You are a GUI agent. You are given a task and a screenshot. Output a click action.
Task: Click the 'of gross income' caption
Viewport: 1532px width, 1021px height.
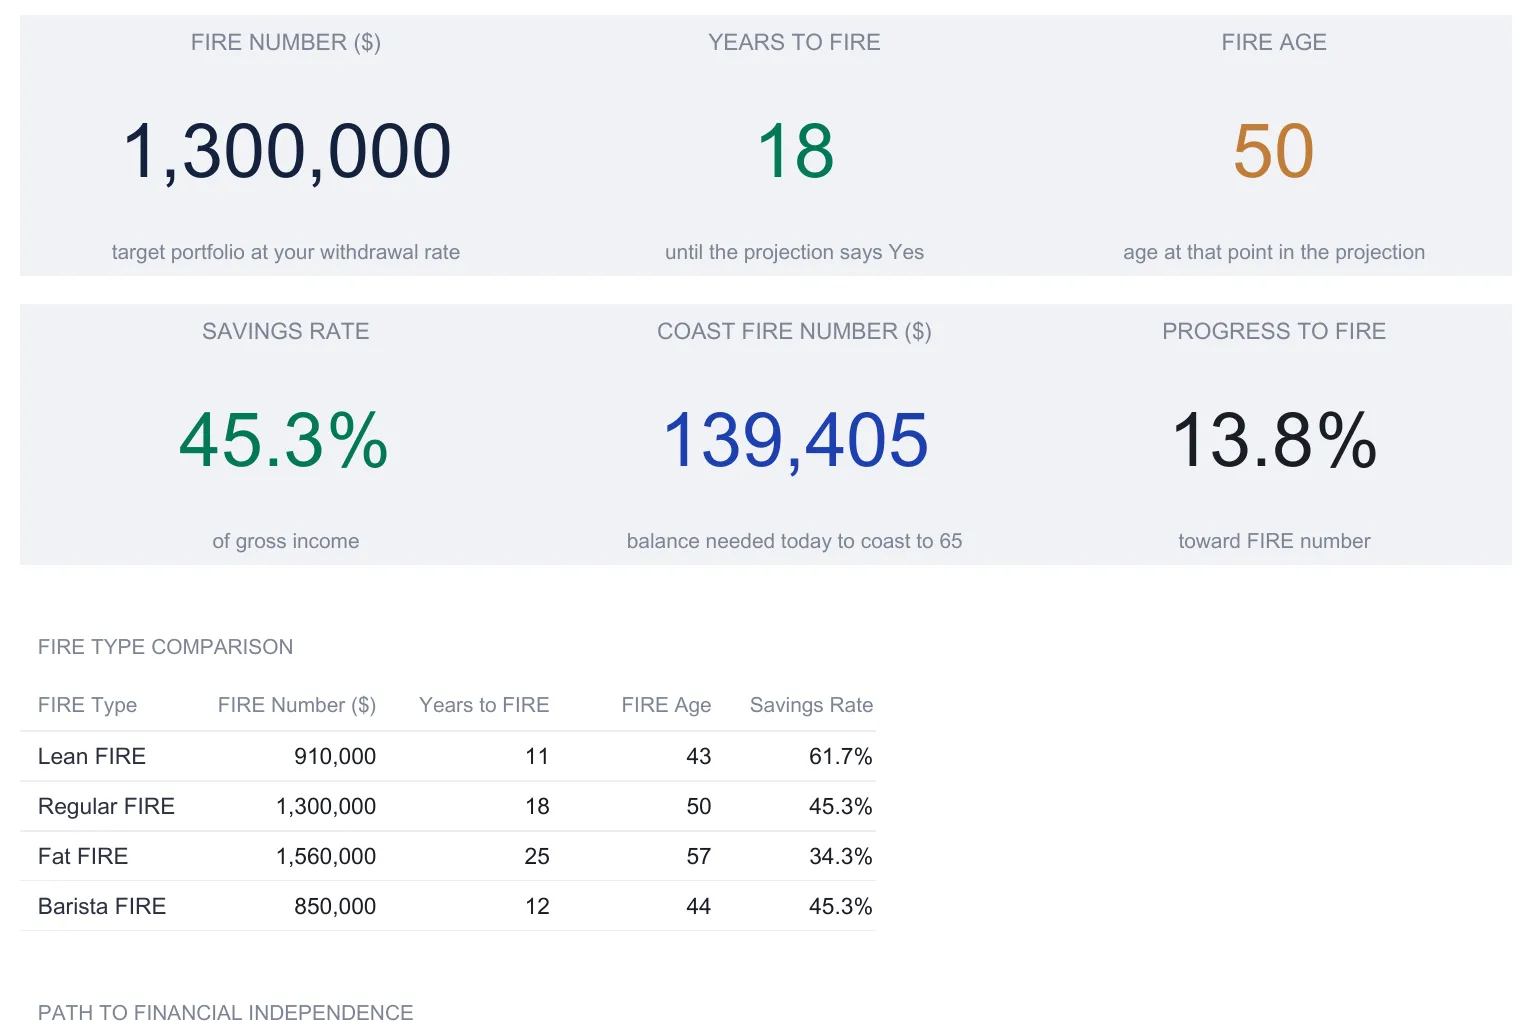(x=286, y=541)
